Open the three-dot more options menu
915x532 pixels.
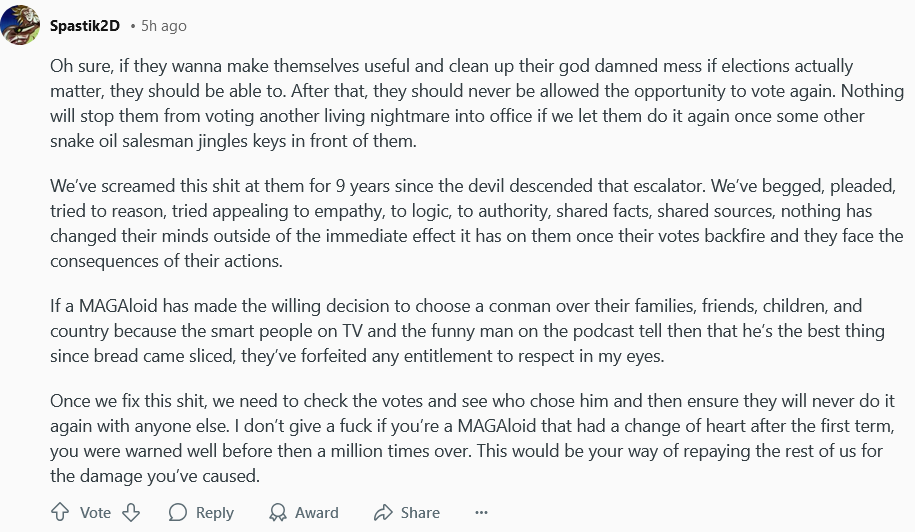pyautogui.click(x=481, y=512)
